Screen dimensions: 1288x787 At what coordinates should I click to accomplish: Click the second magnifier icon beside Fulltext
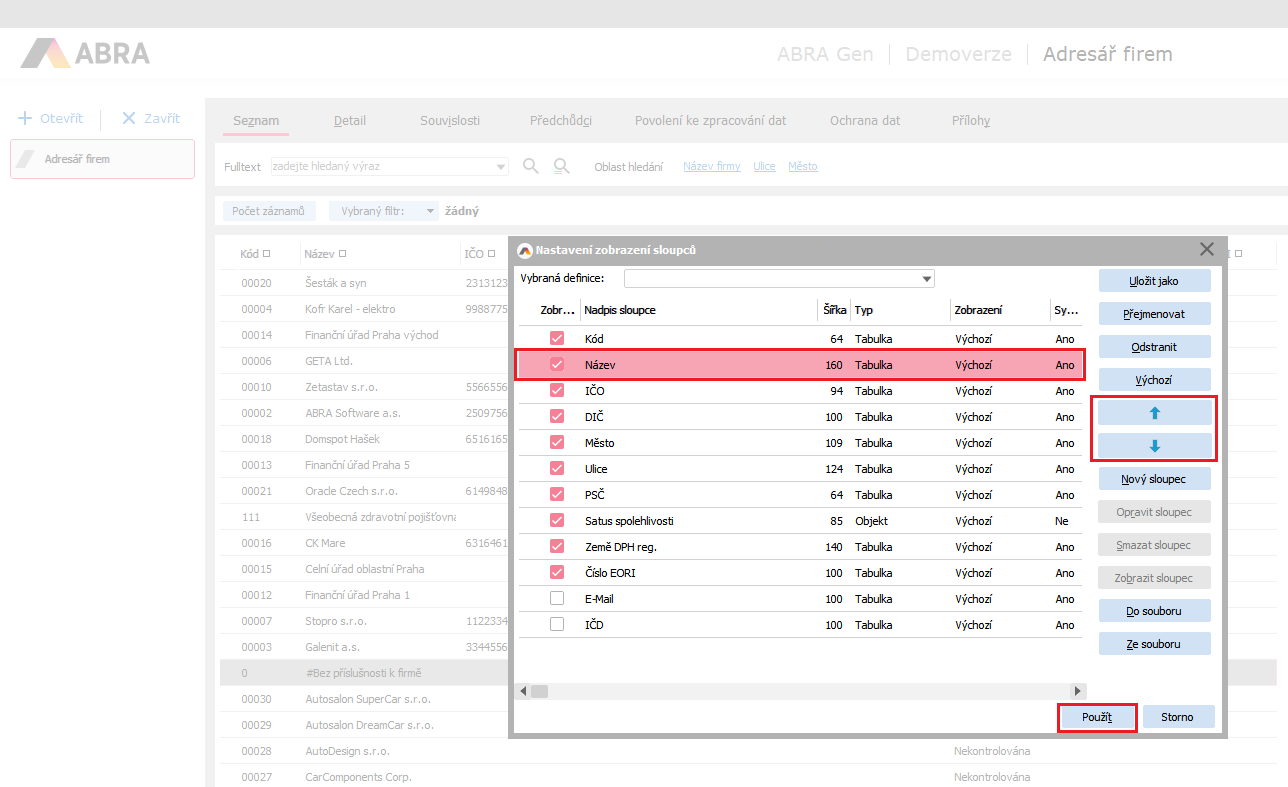[x=561, y=166]
